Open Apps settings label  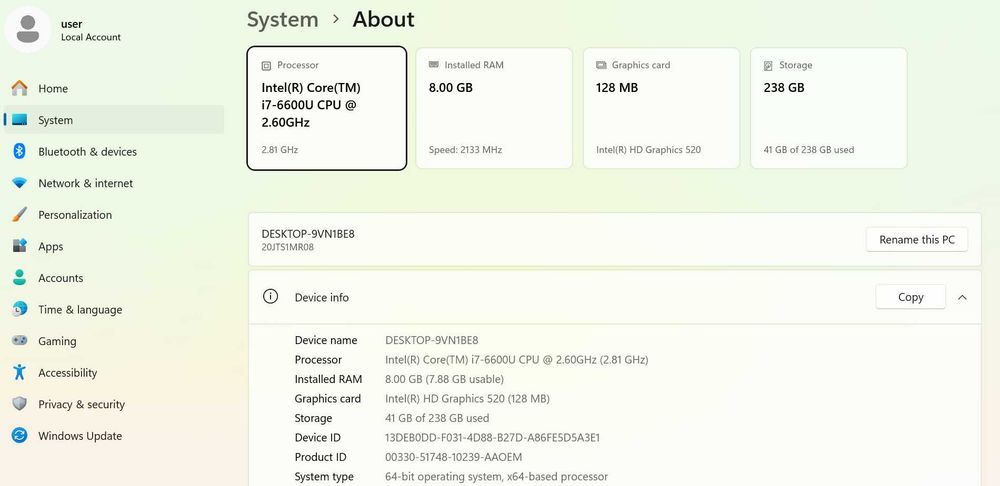(50, 247)
